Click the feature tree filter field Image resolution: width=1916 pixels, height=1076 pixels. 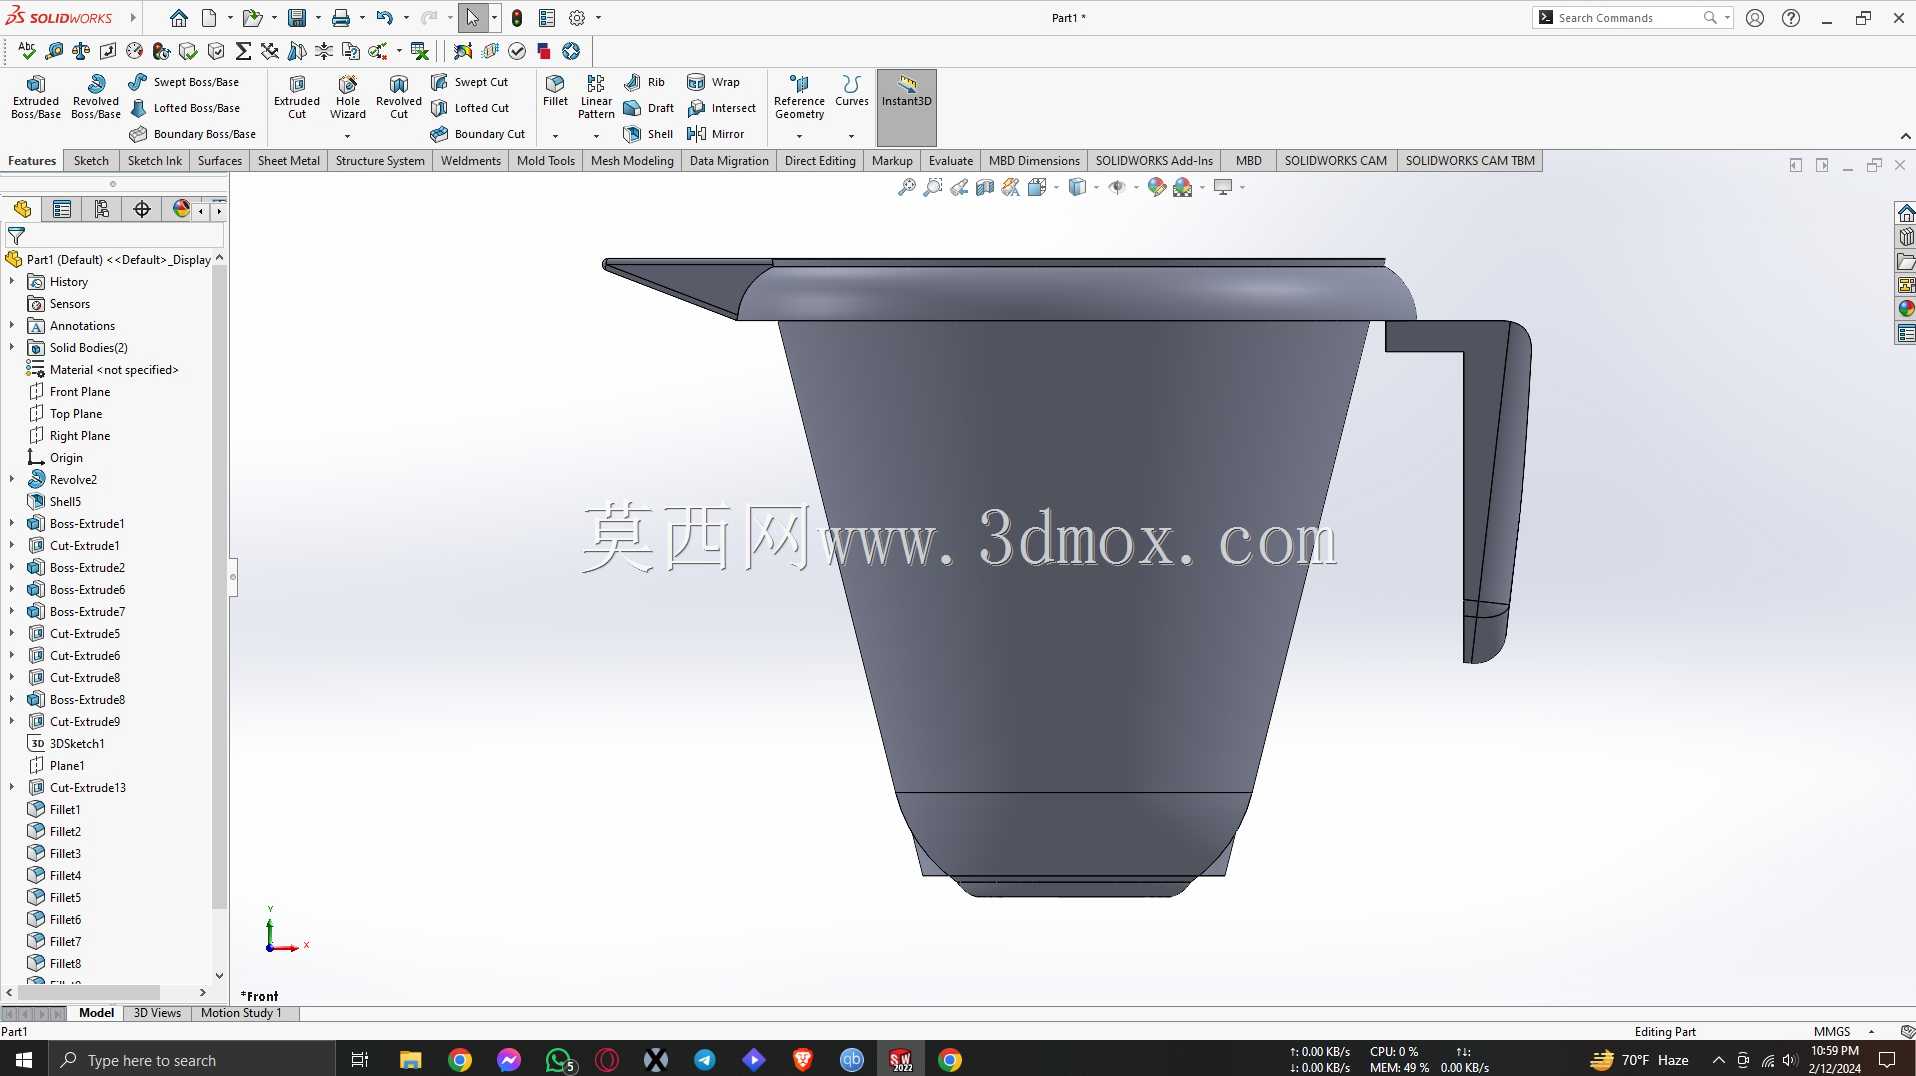point(114,237)
